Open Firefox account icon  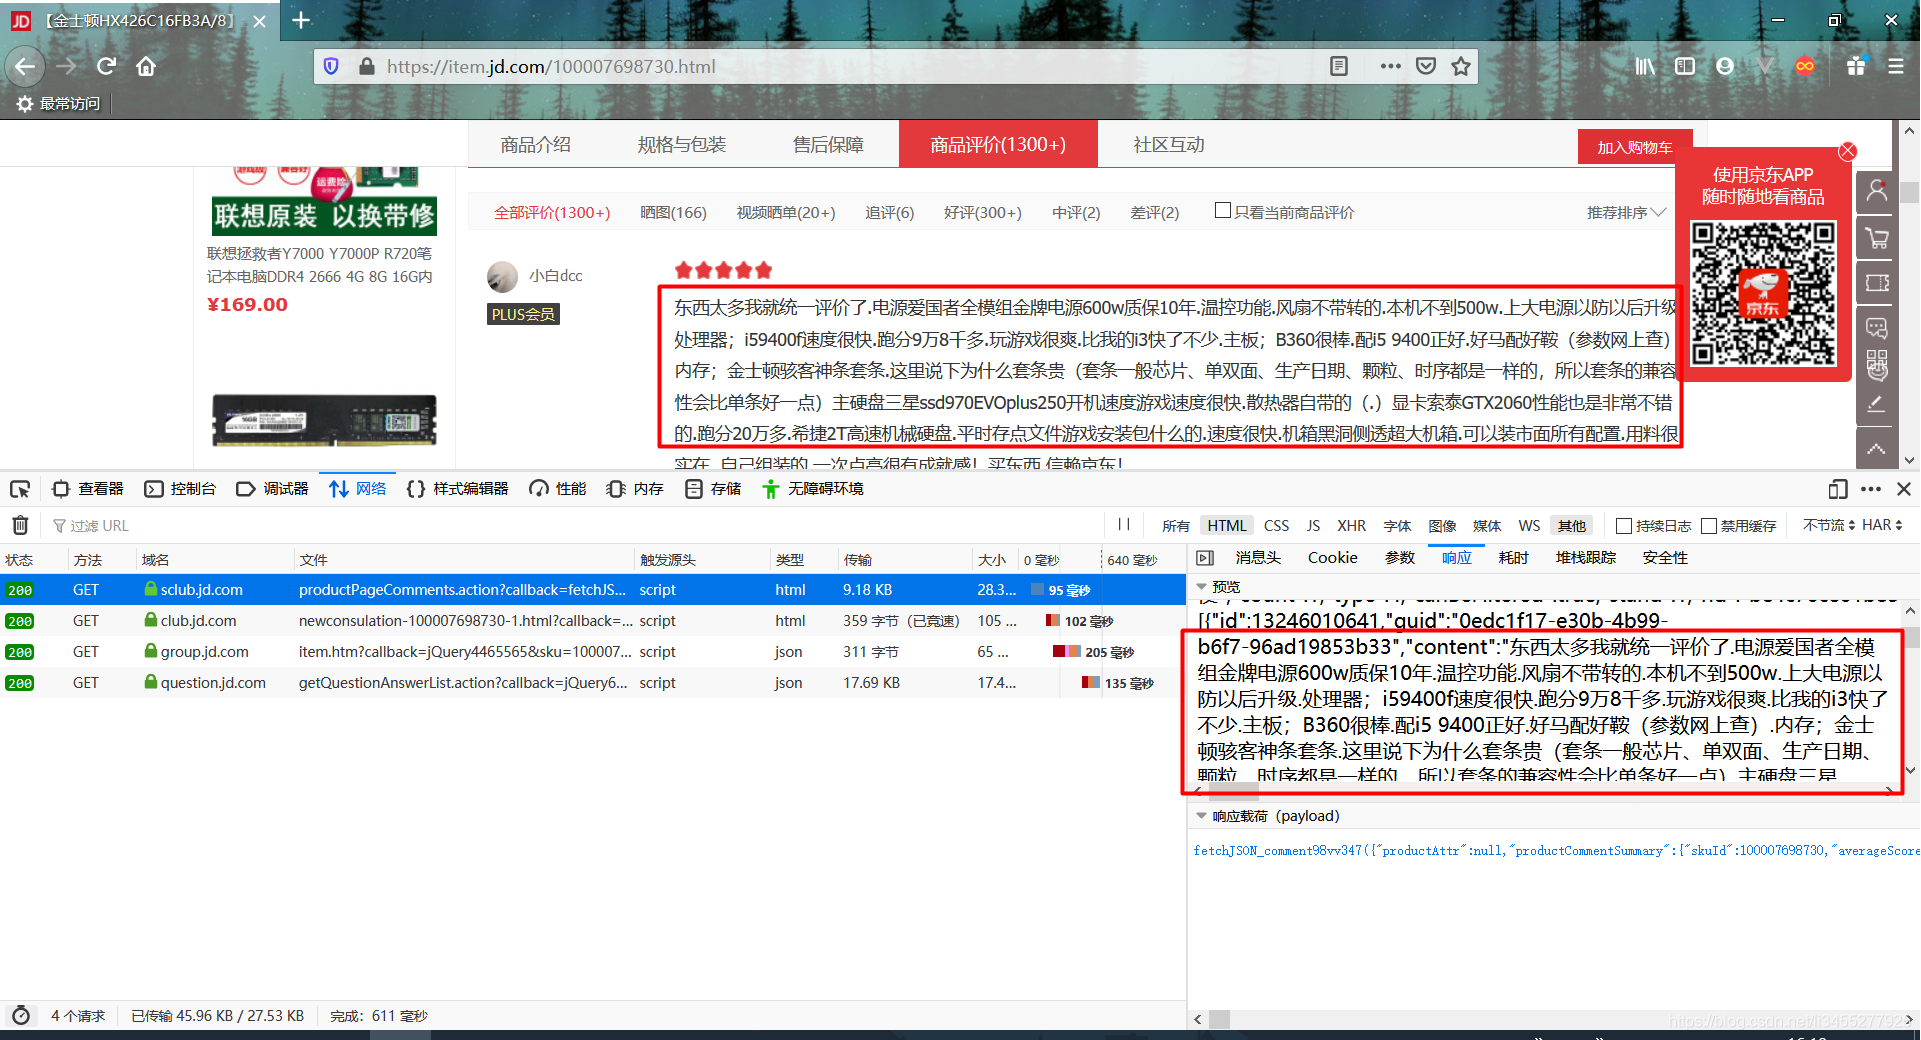[1725, 66]
